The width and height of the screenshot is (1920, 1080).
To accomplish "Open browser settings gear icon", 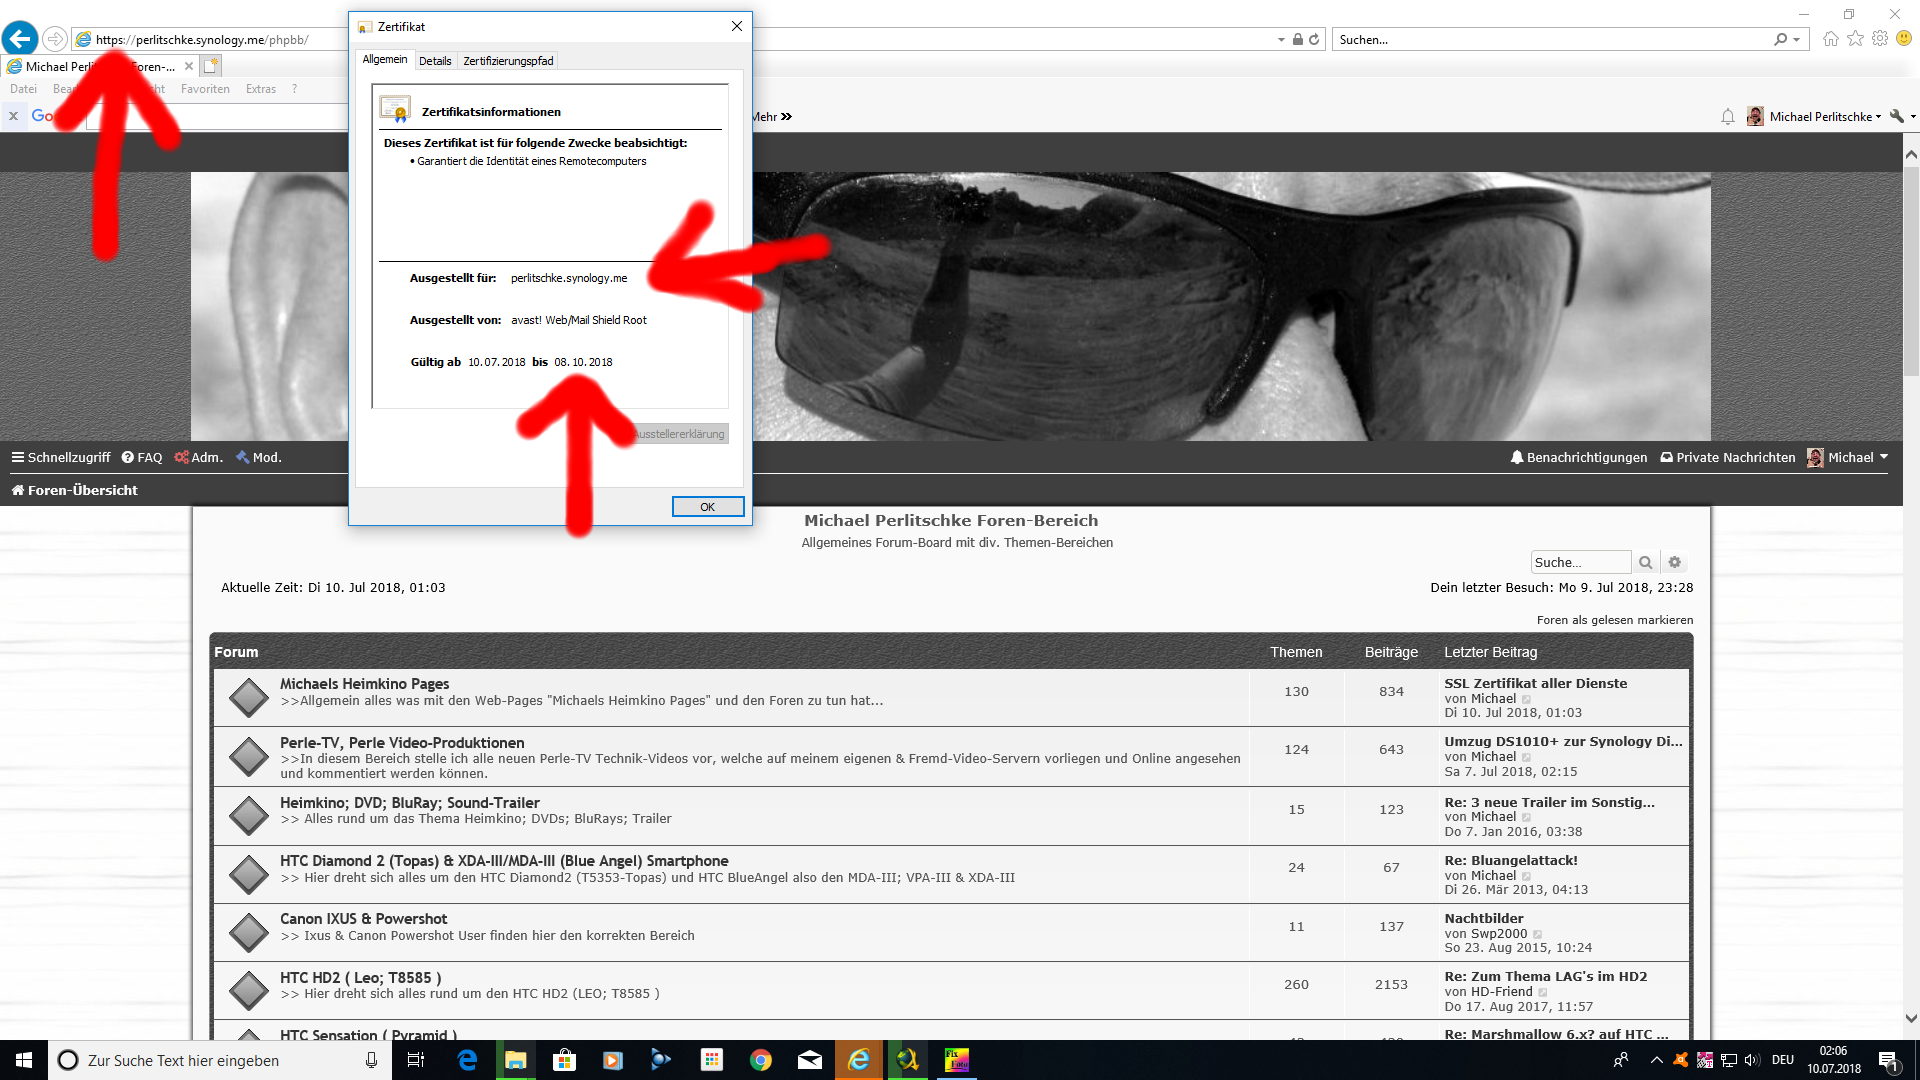I will (1880, 39).
